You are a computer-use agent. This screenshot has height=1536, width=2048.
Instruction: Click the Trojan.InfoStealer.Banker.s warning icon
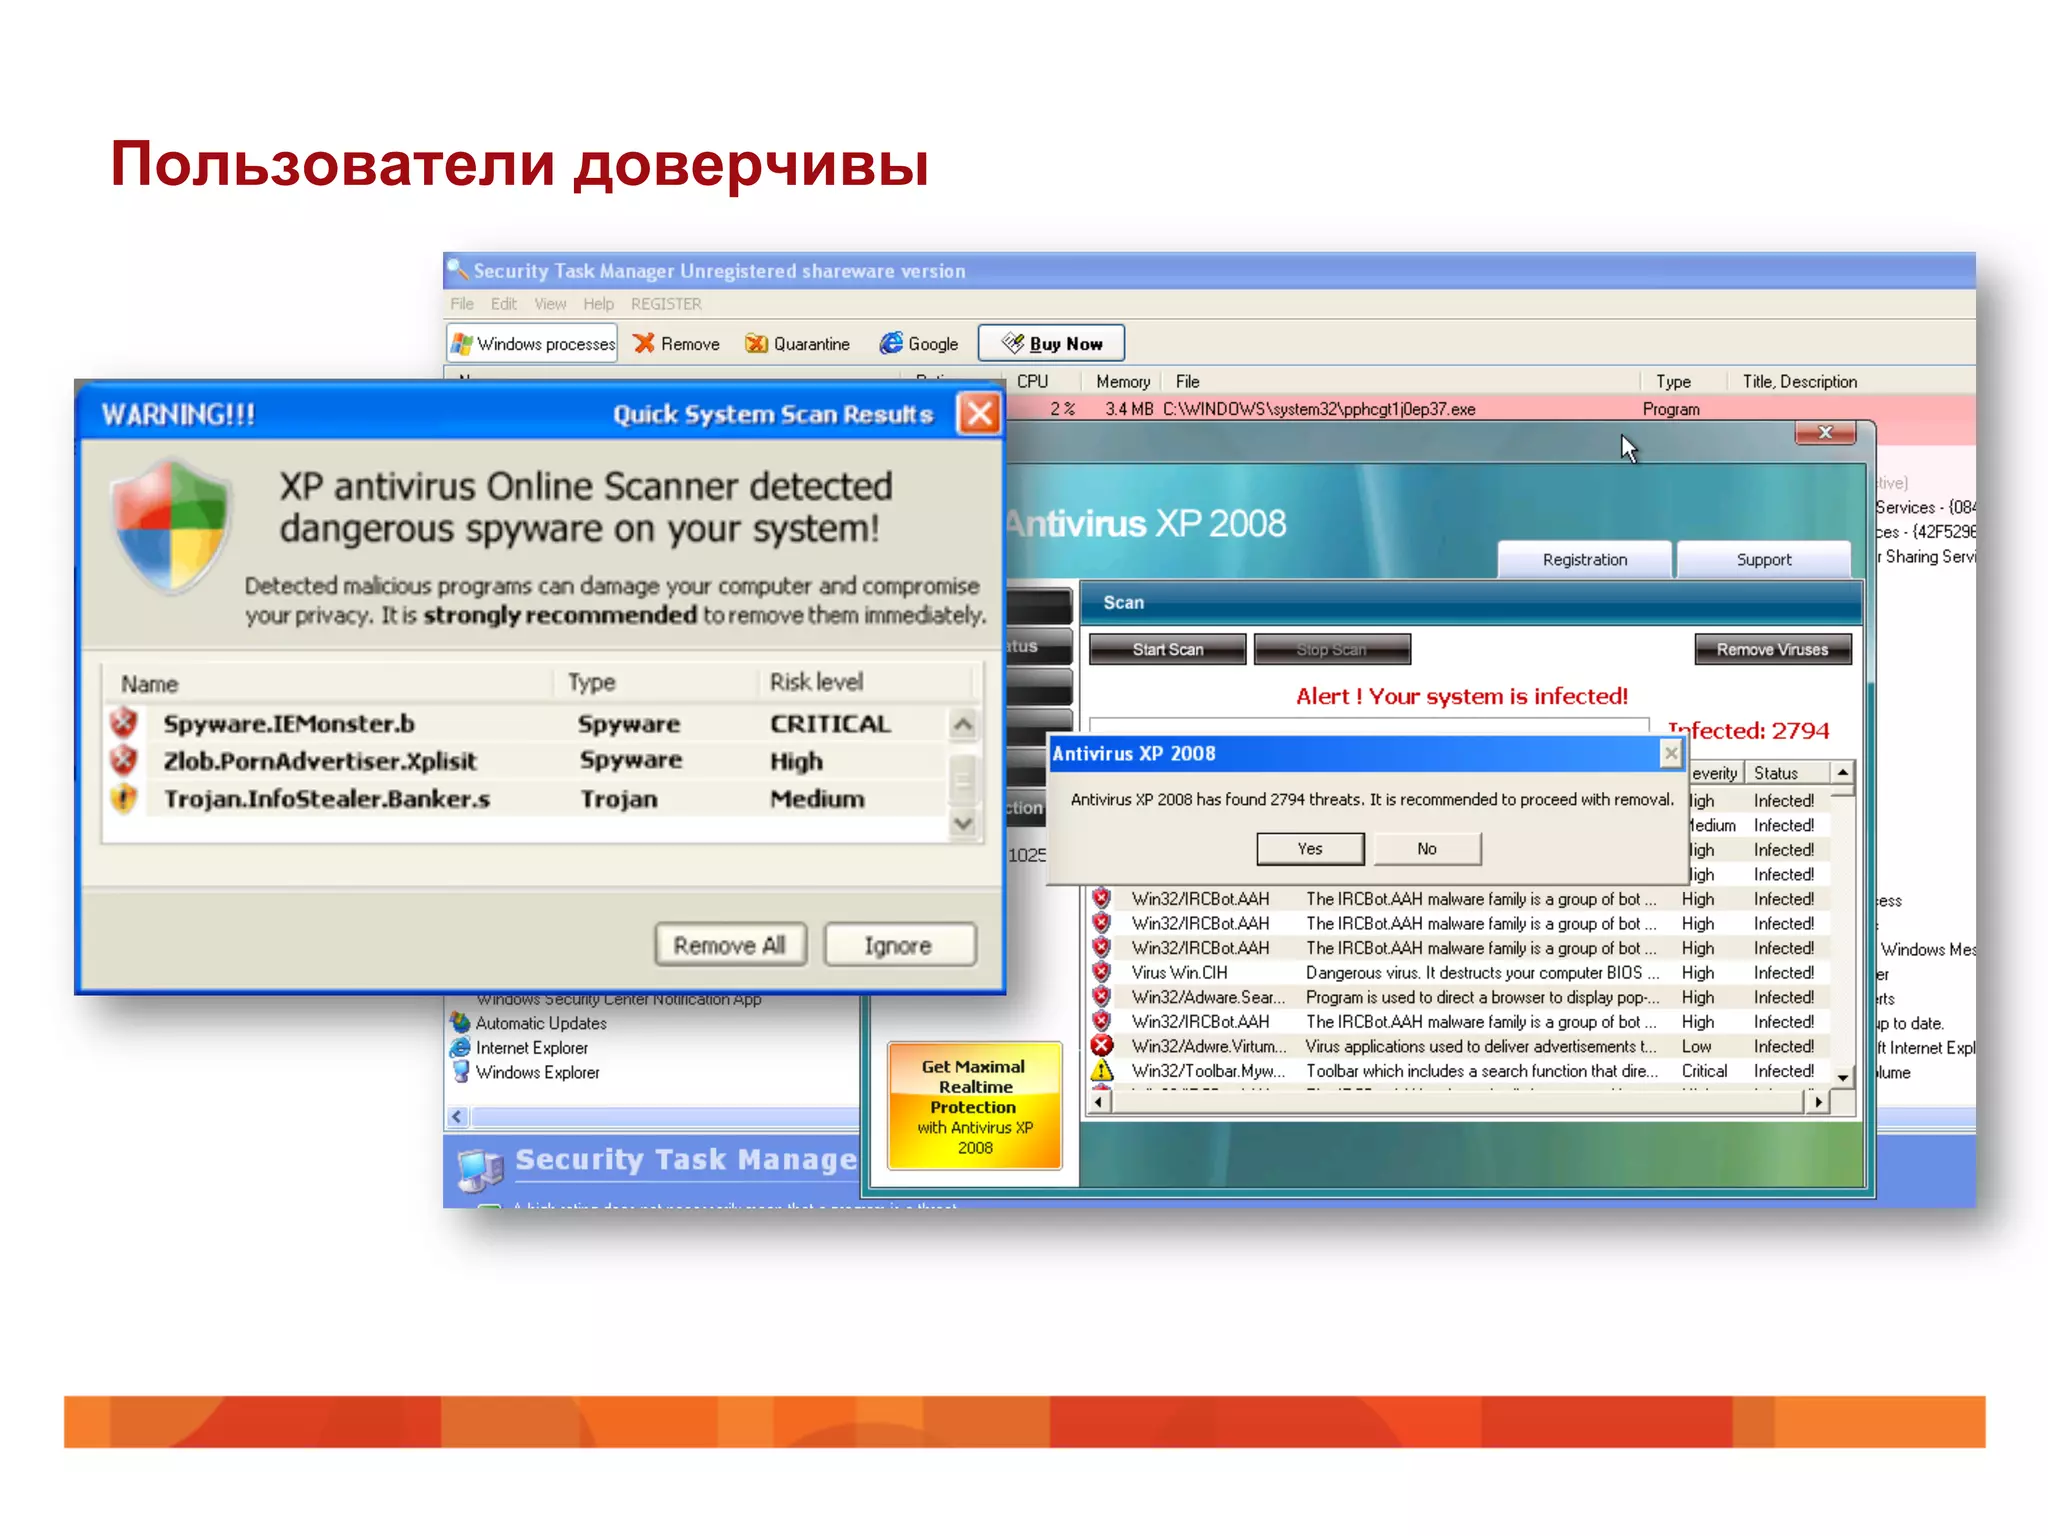tap(124, 798)
